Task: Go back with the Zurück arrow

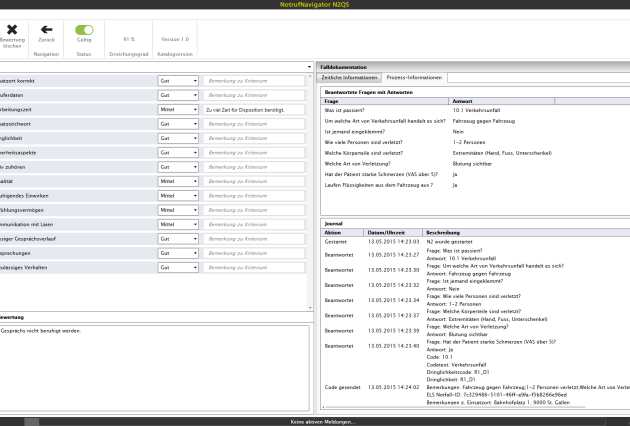Action: click(x=47, y=29)
